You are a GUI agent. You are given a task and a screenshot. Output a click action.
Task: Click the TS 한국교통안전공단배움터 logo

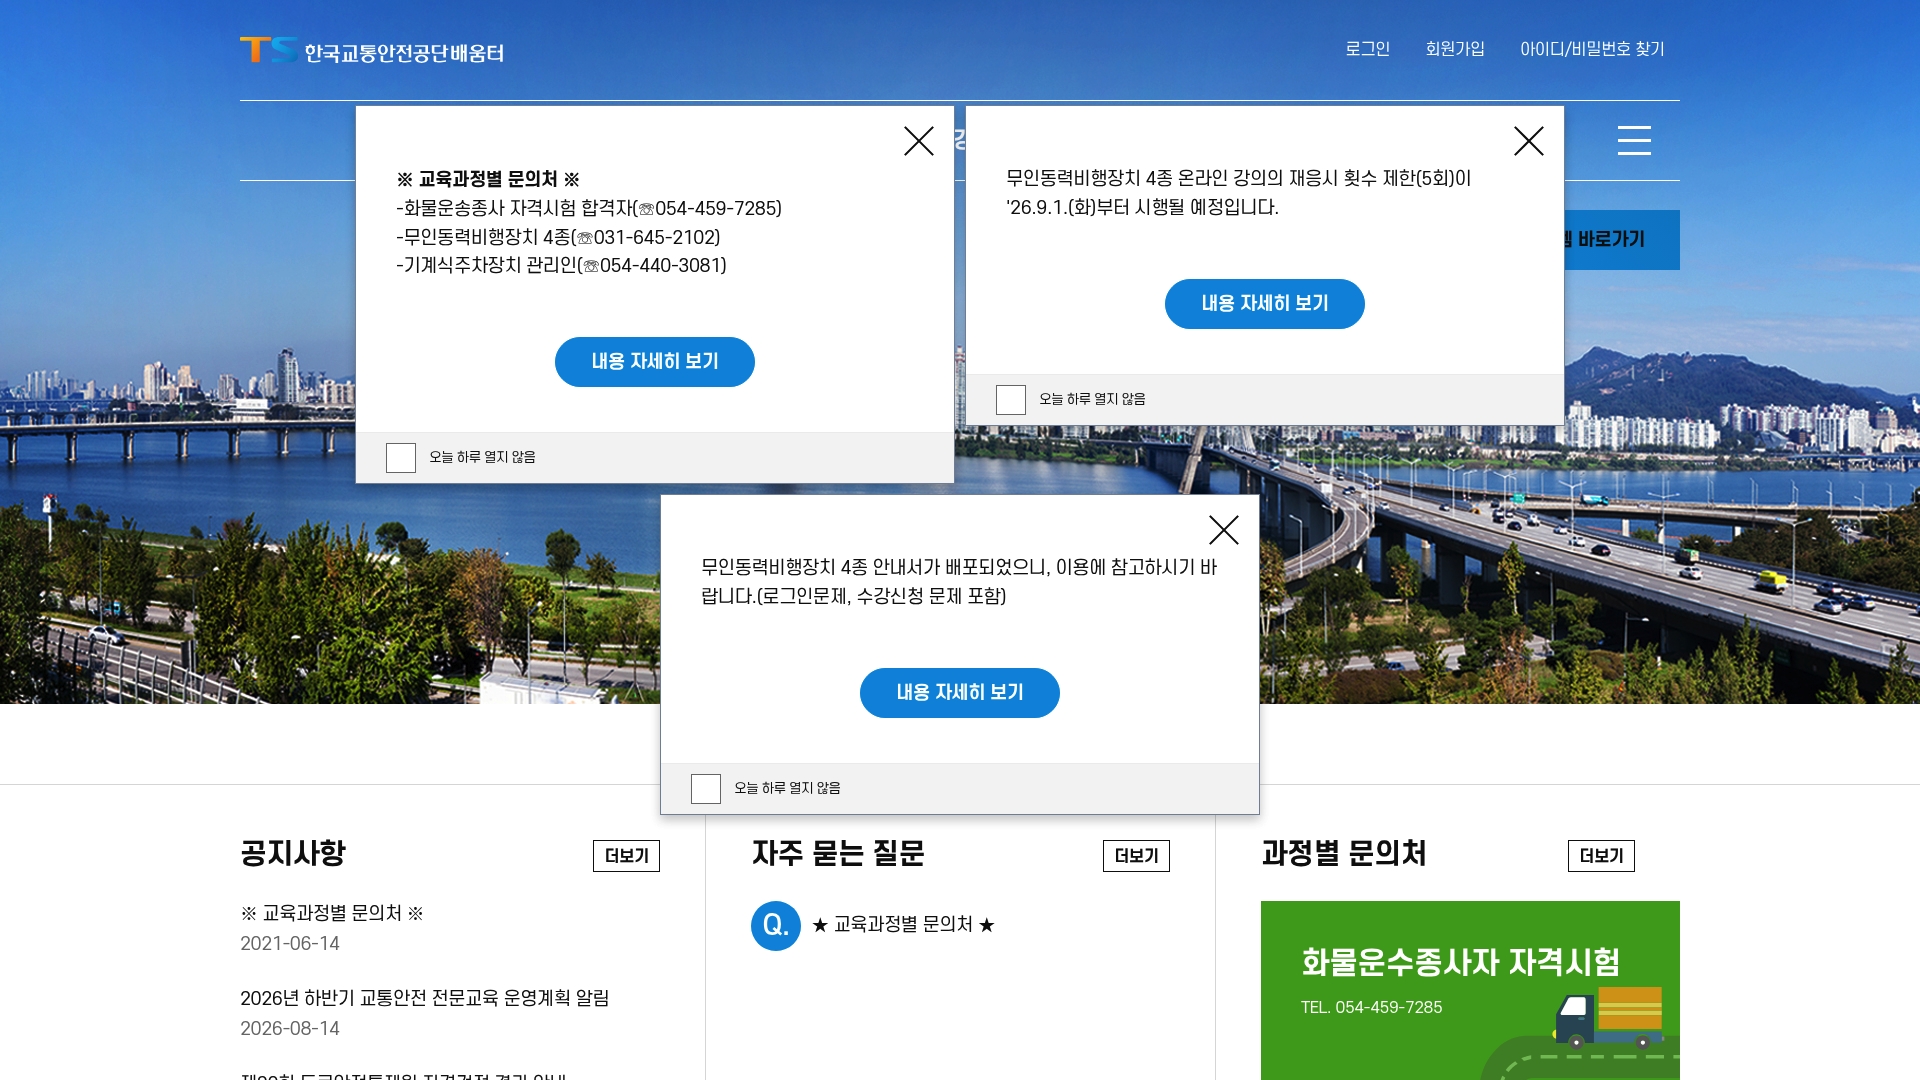[372, 51]
